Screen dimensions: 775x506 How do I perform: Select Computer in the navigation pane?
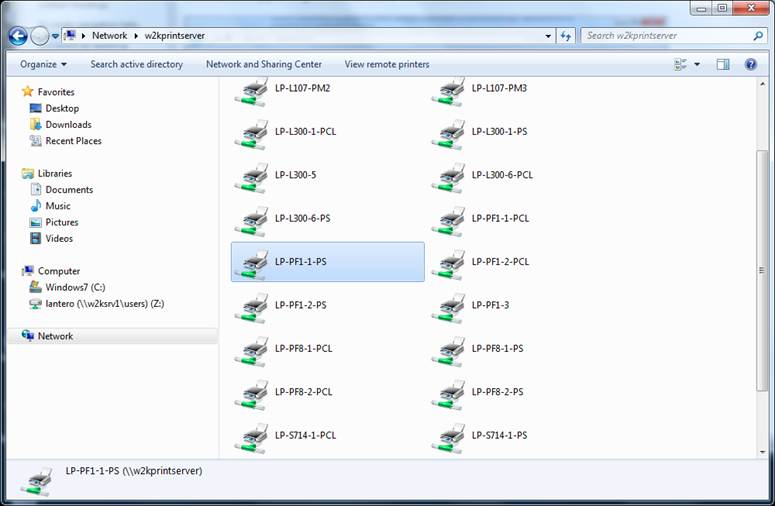(x=51, y=271)
